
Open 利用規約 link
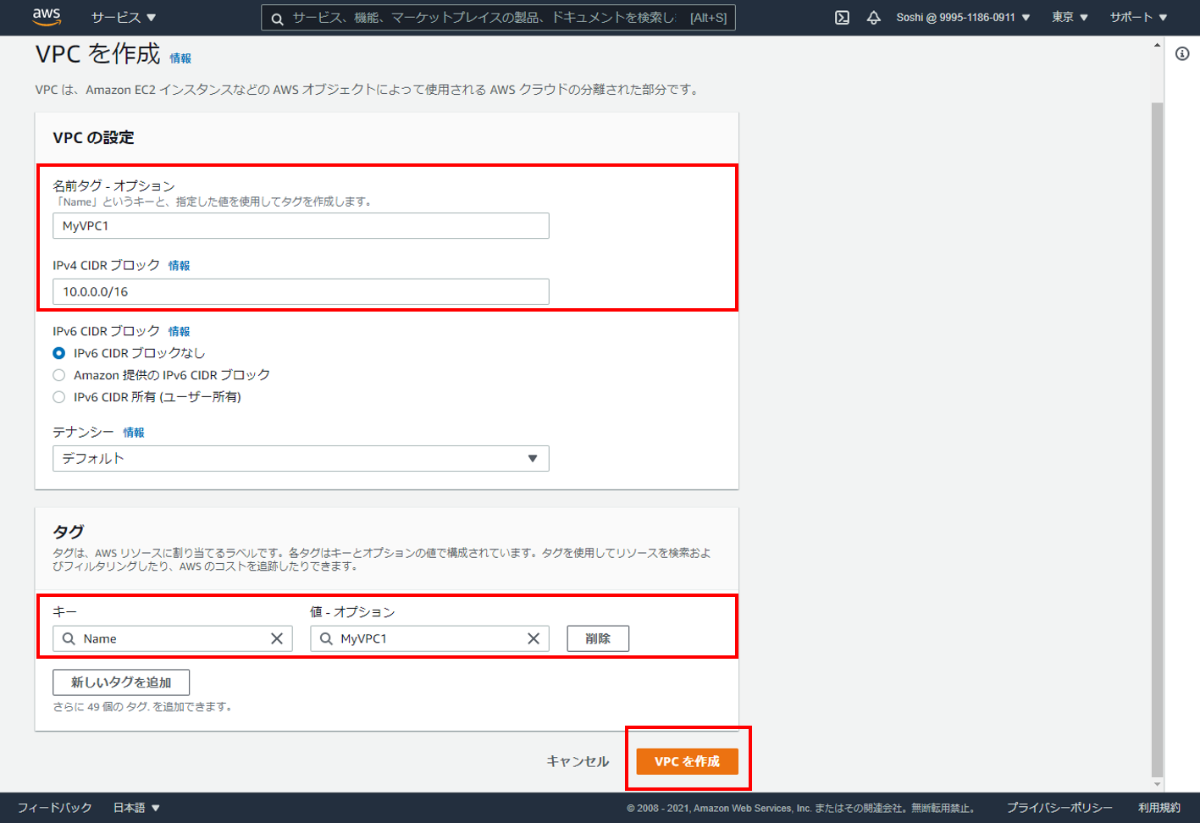pos(1159,808)
